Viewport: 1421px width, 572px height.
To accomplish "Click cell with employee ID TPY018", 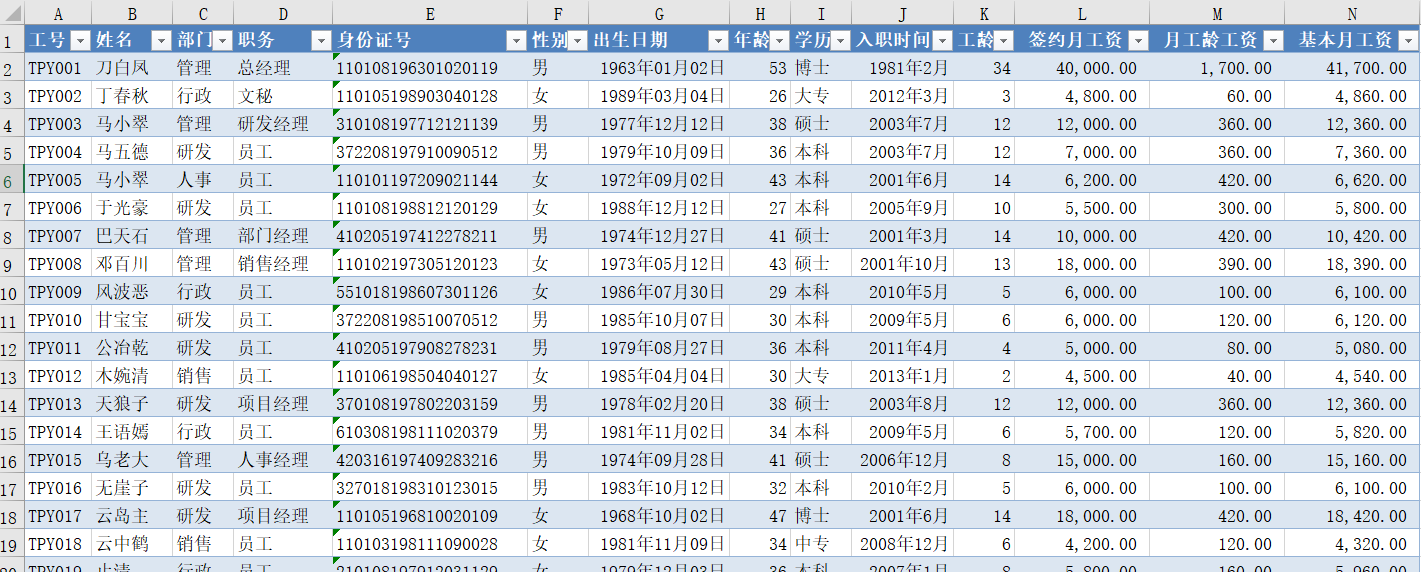I will (57, 545).
